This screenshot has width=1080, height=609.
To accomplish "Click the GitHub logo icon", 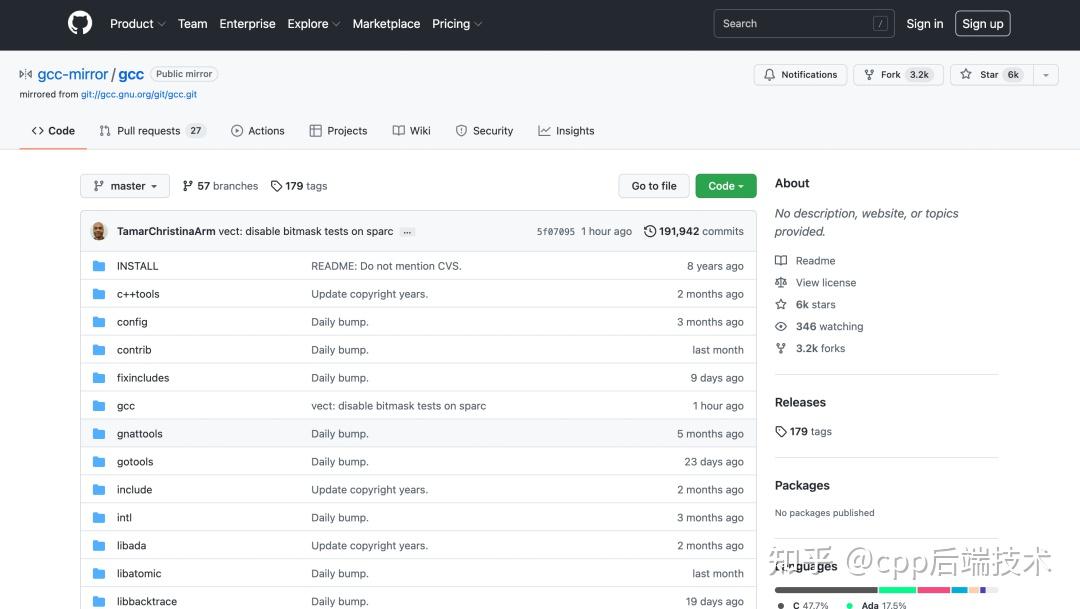I will pos(80,24).
